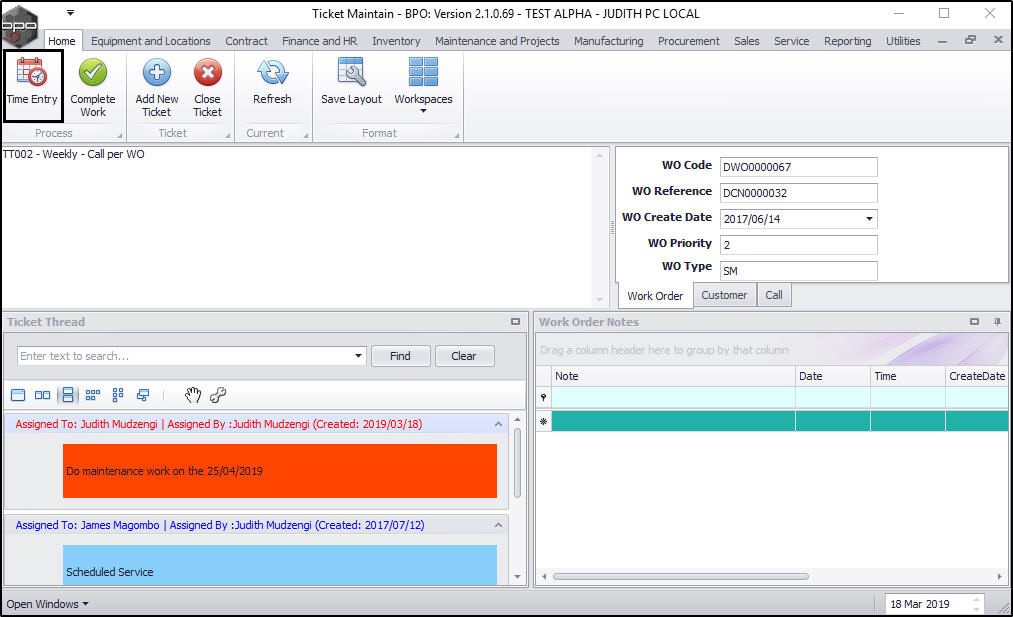This screenshot has height=617, width=1013.
Task: Refresh the current ticket
Action: [272, 82]
